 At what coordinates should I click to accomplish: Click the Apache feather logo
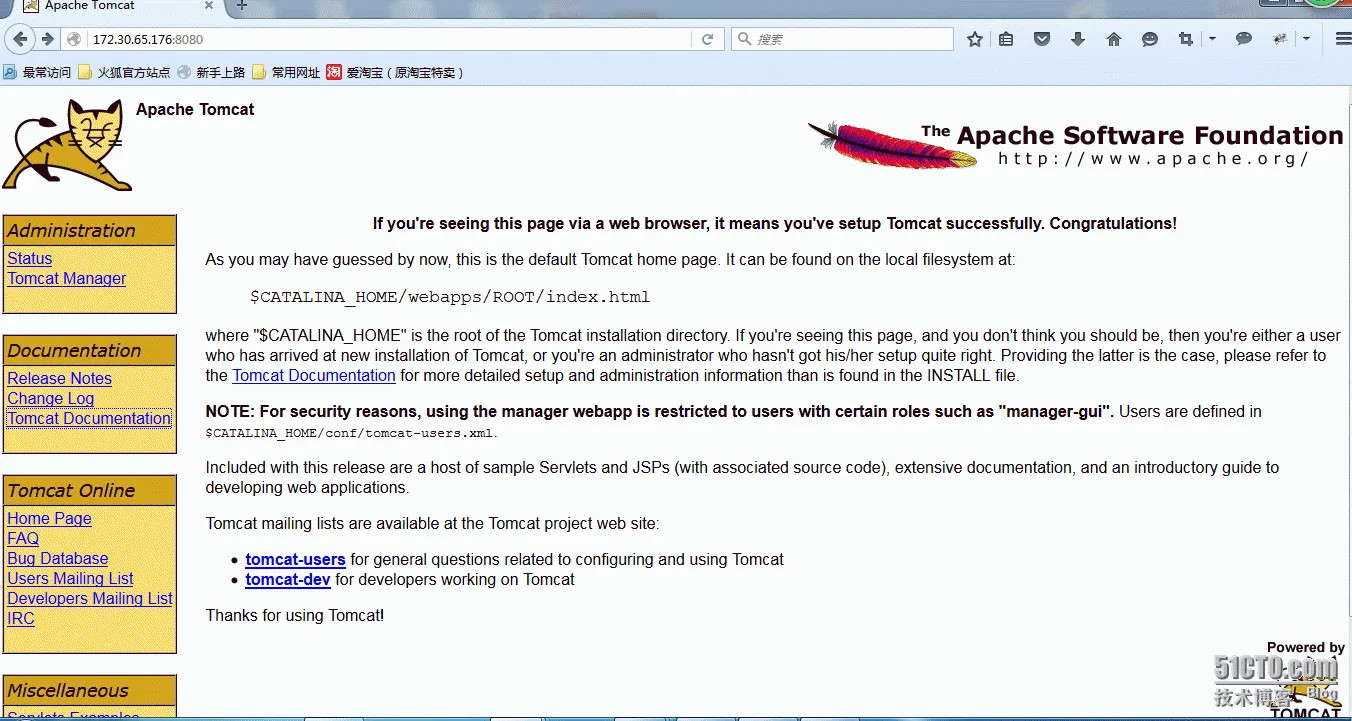tap(891, 146)
